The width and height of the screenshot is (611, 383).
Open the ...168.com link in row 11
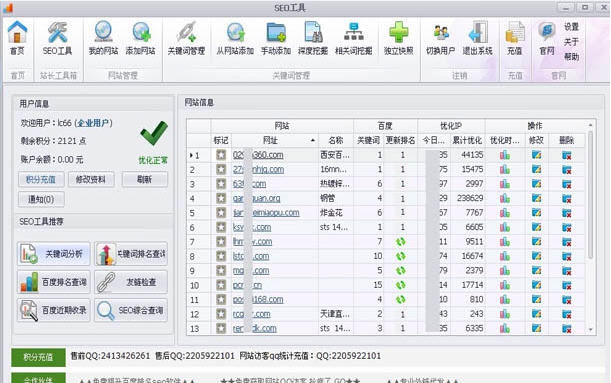click(x=258, y=300)
